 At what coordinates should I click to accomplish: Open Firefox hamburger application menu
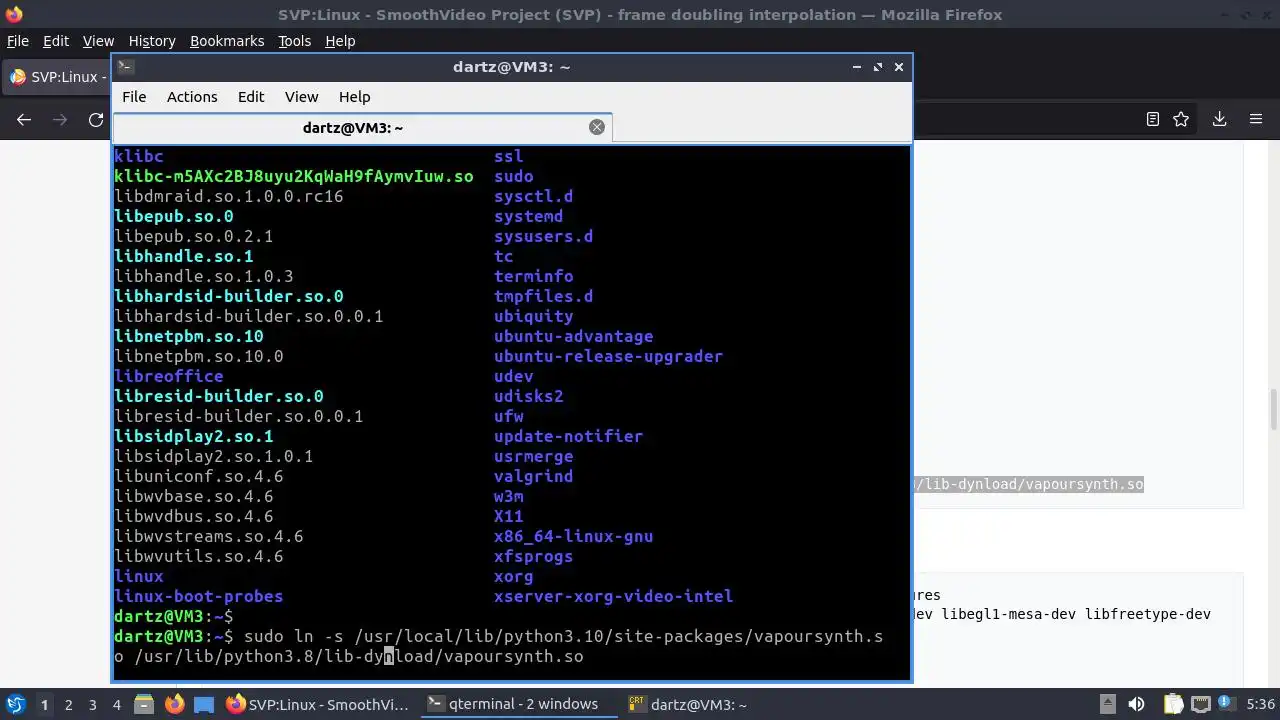[x=1256, y=119]
